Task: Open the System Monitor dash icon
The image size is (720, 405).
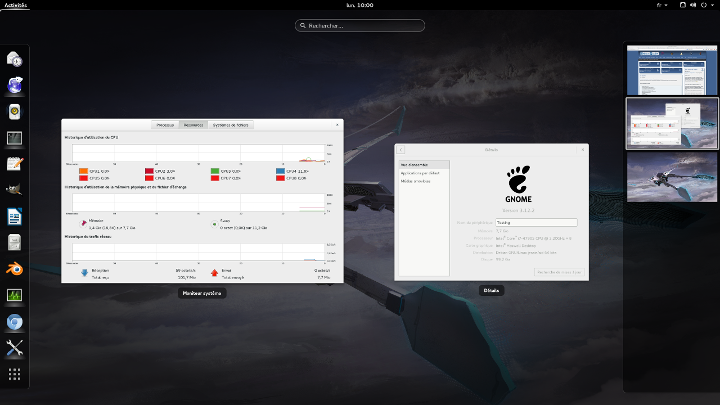Action: click(x=15, y=296)
